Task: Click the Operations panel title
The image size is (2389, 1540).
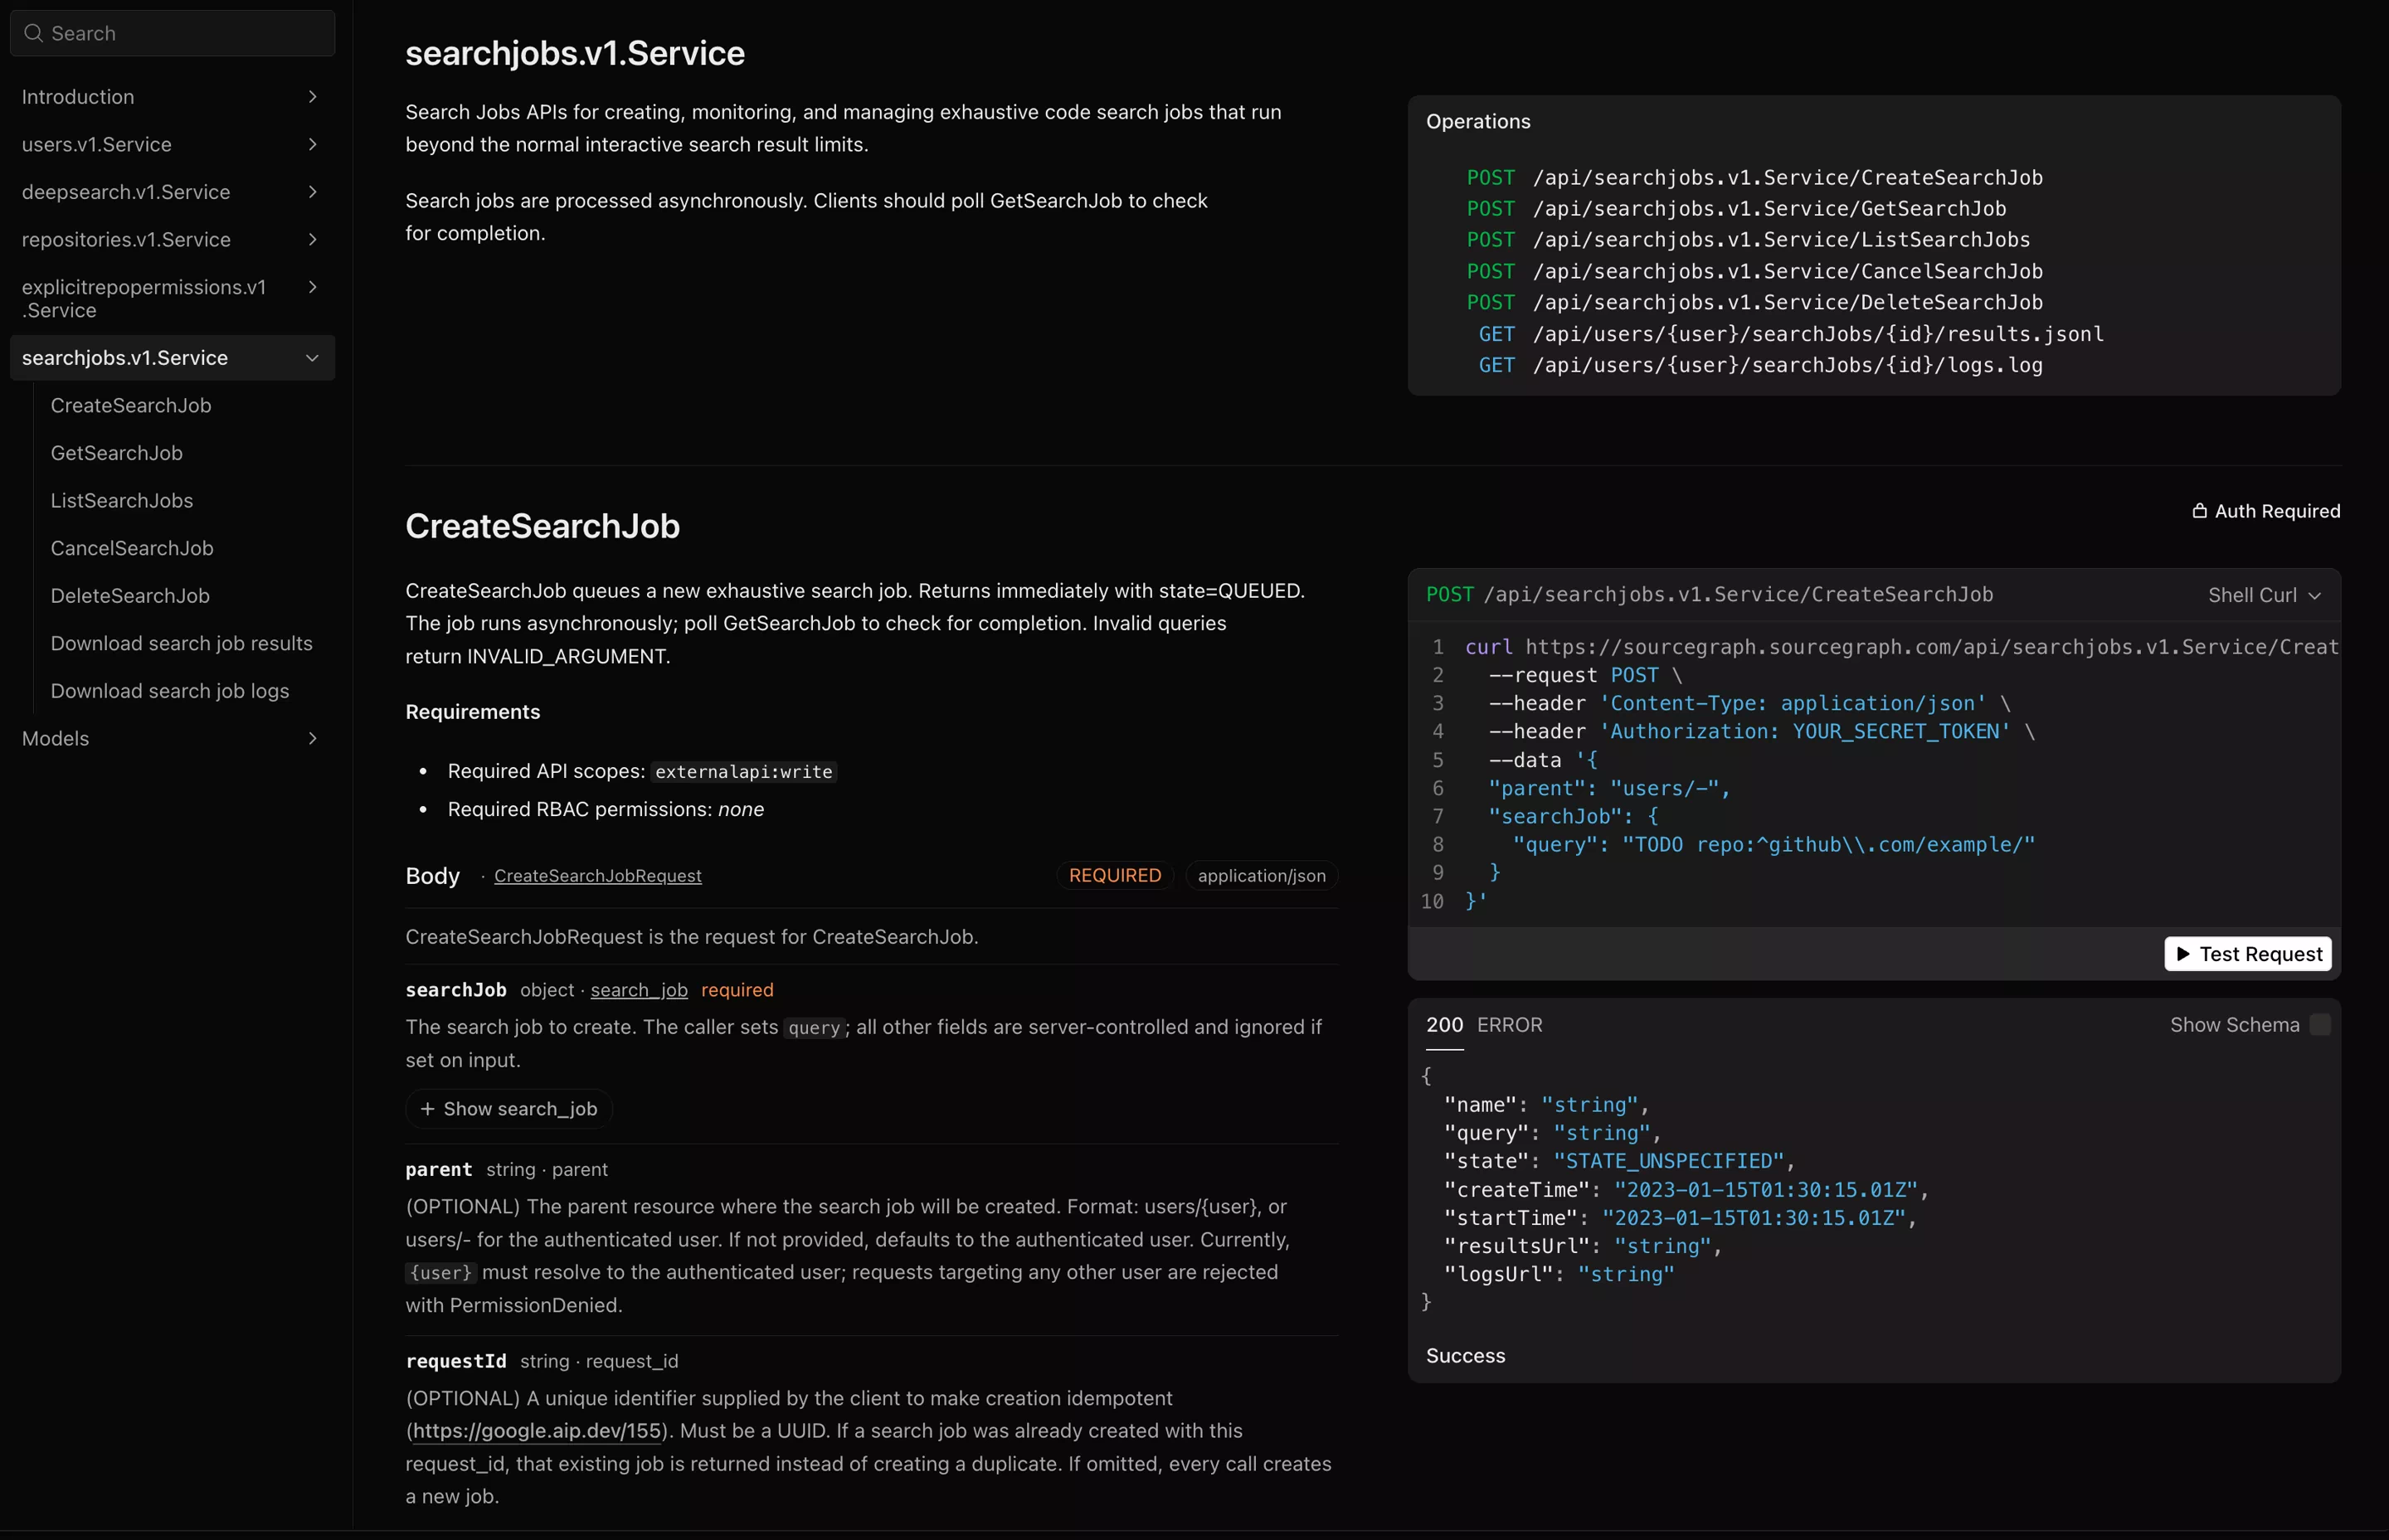Action: 1478,121
